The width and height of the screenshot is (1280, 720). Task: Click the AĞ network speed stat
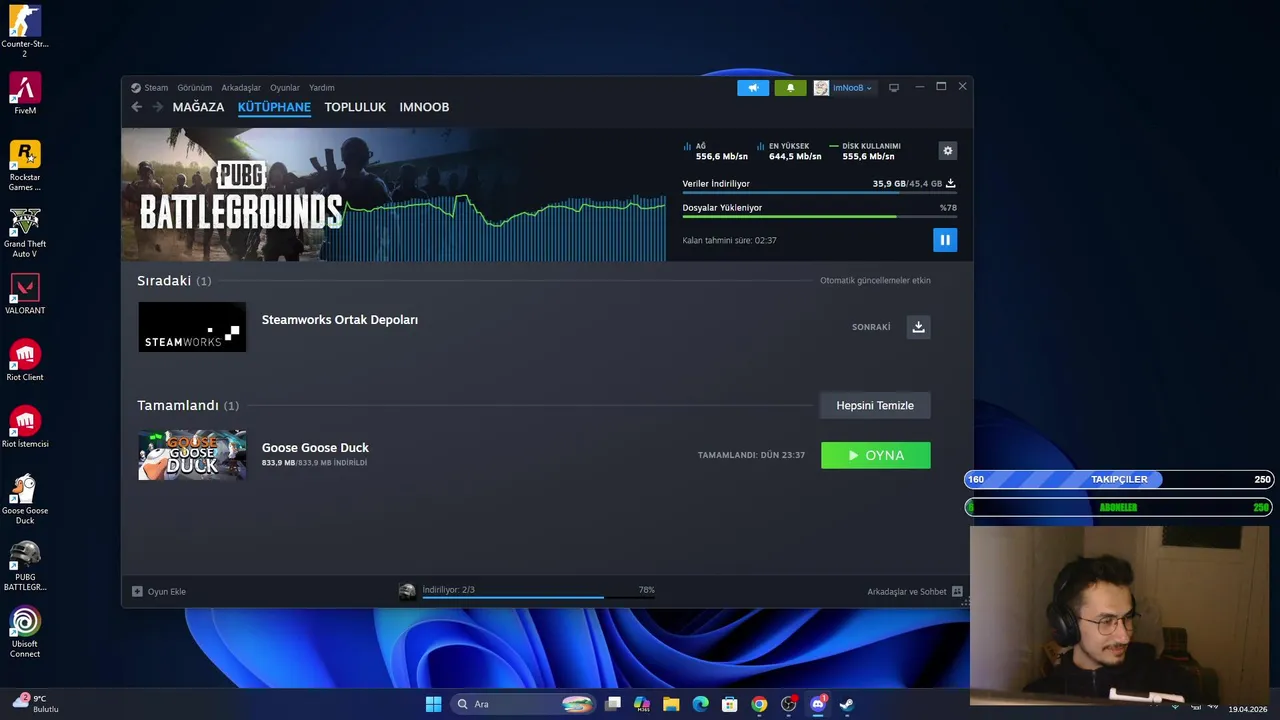tap(716, 151)
